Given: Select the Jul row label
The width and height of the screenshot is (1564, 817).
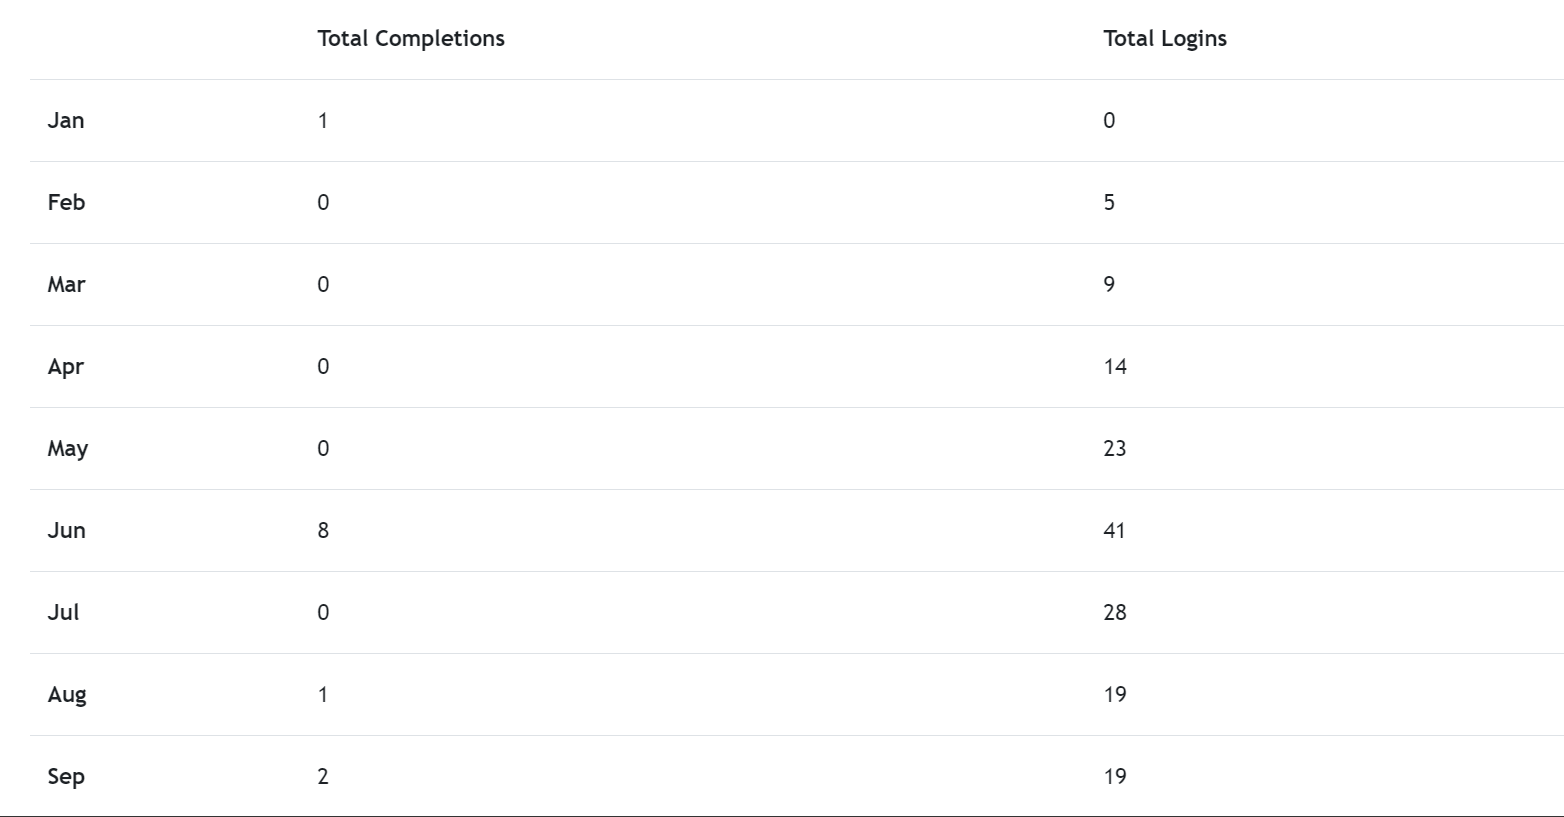Looking at the screenshot, I should (63, 612).
